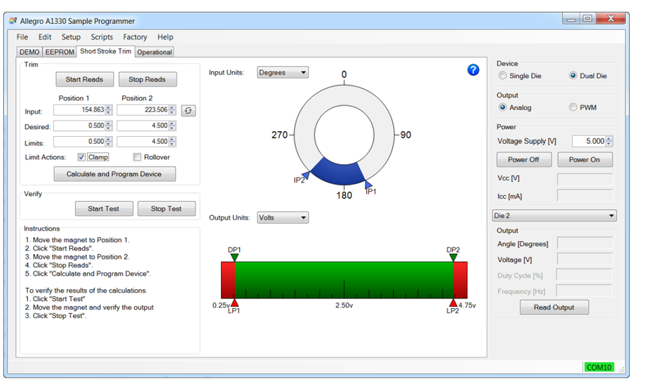Click the red LP2 limit marker
Screen dimensions: 650x382
[x=453, y=302]
